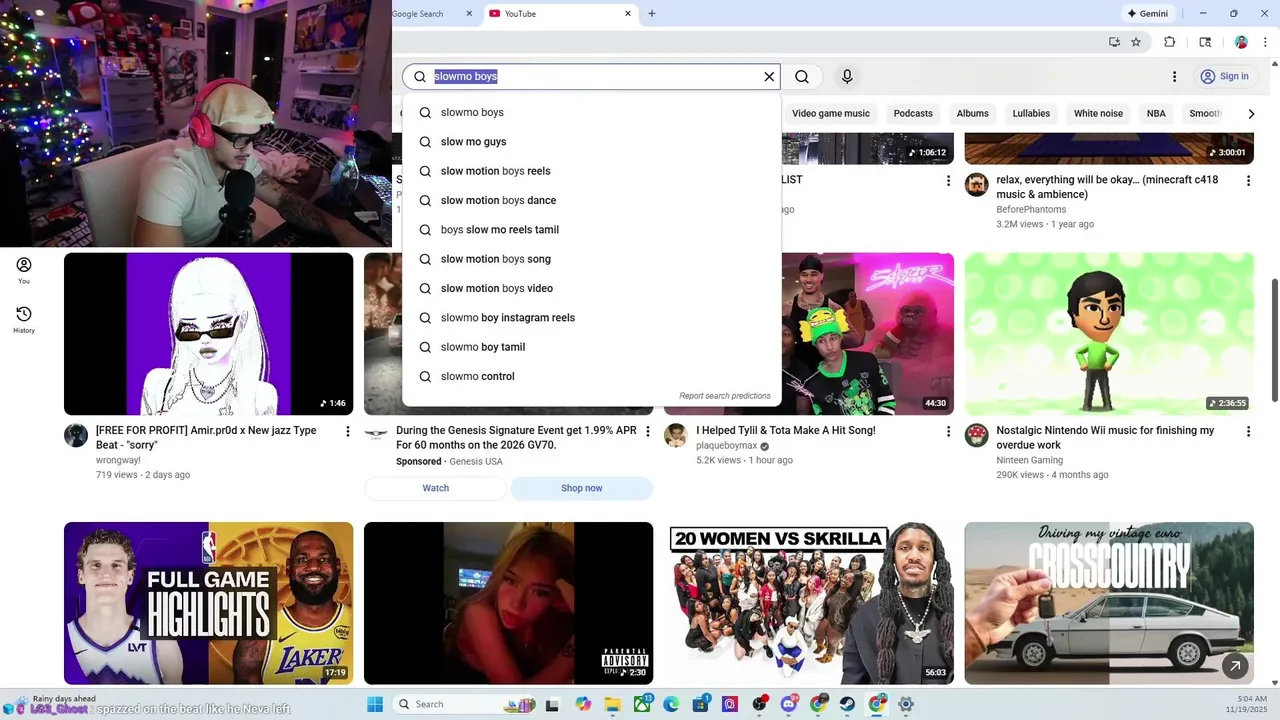The height and width of the screenshot is (720, 1280).
Task: Click Watch button on Genesis ad
Action: tap(436, 488)
